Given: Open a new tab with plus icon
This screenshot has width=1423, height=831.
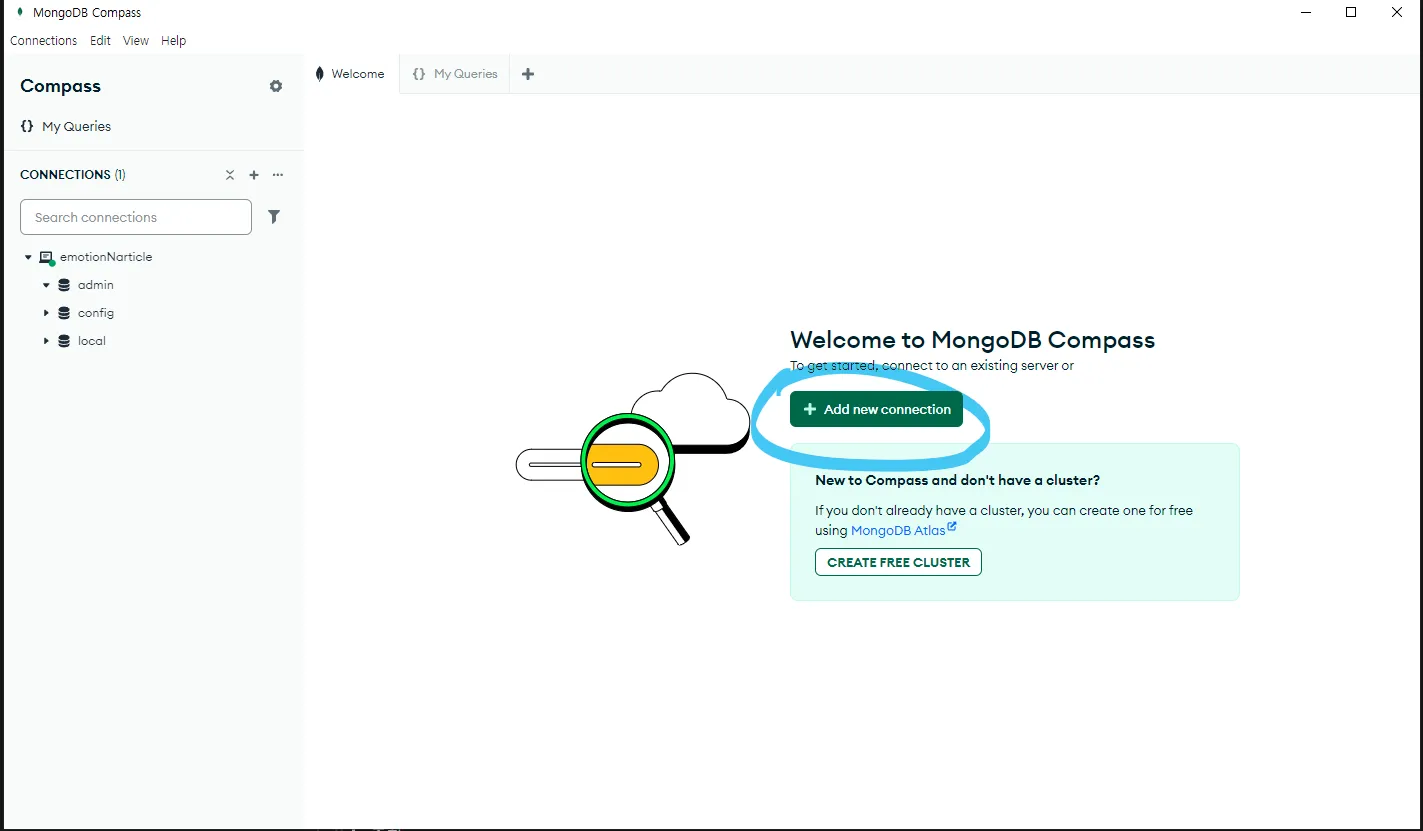Looking at the screenshot, I should click(528, 74).
